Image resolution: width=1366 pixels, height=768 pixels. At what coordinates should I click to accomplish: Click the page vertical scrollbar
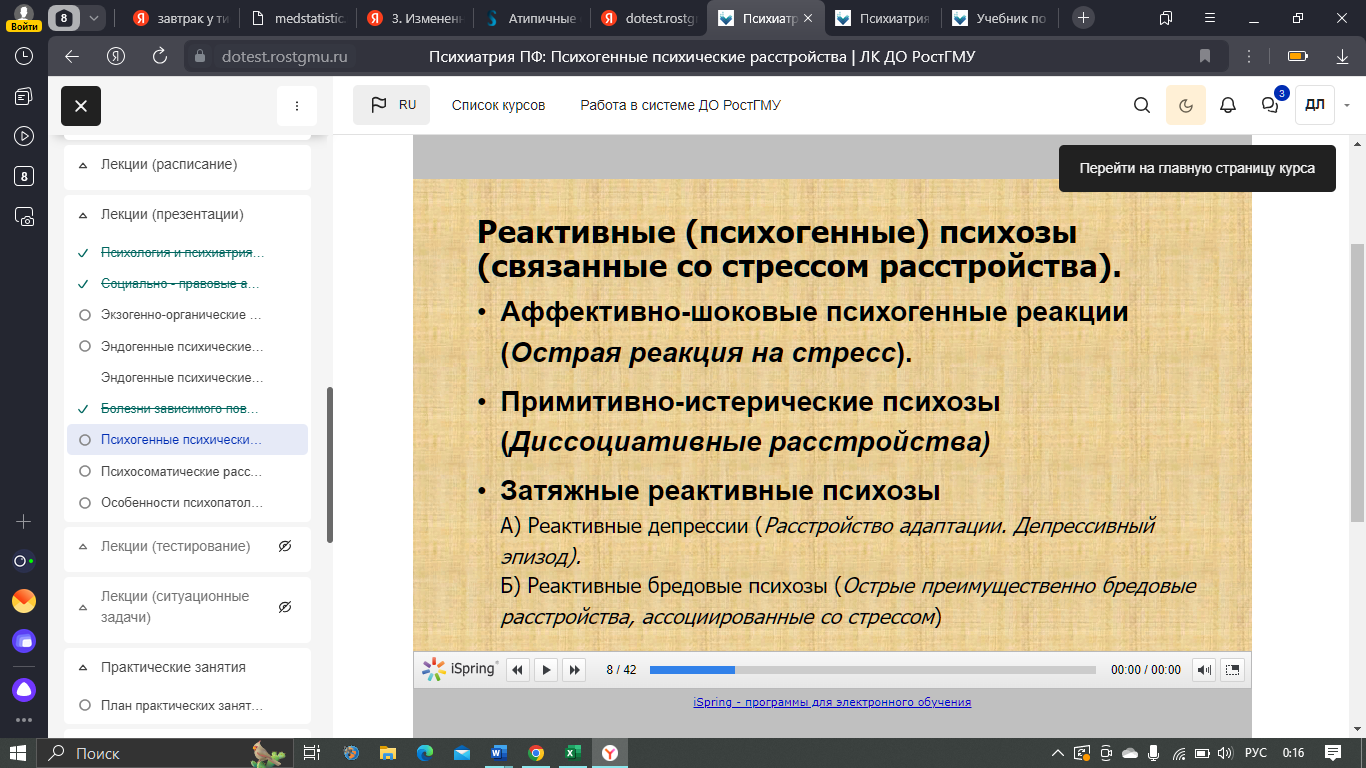click(1357, 383)
